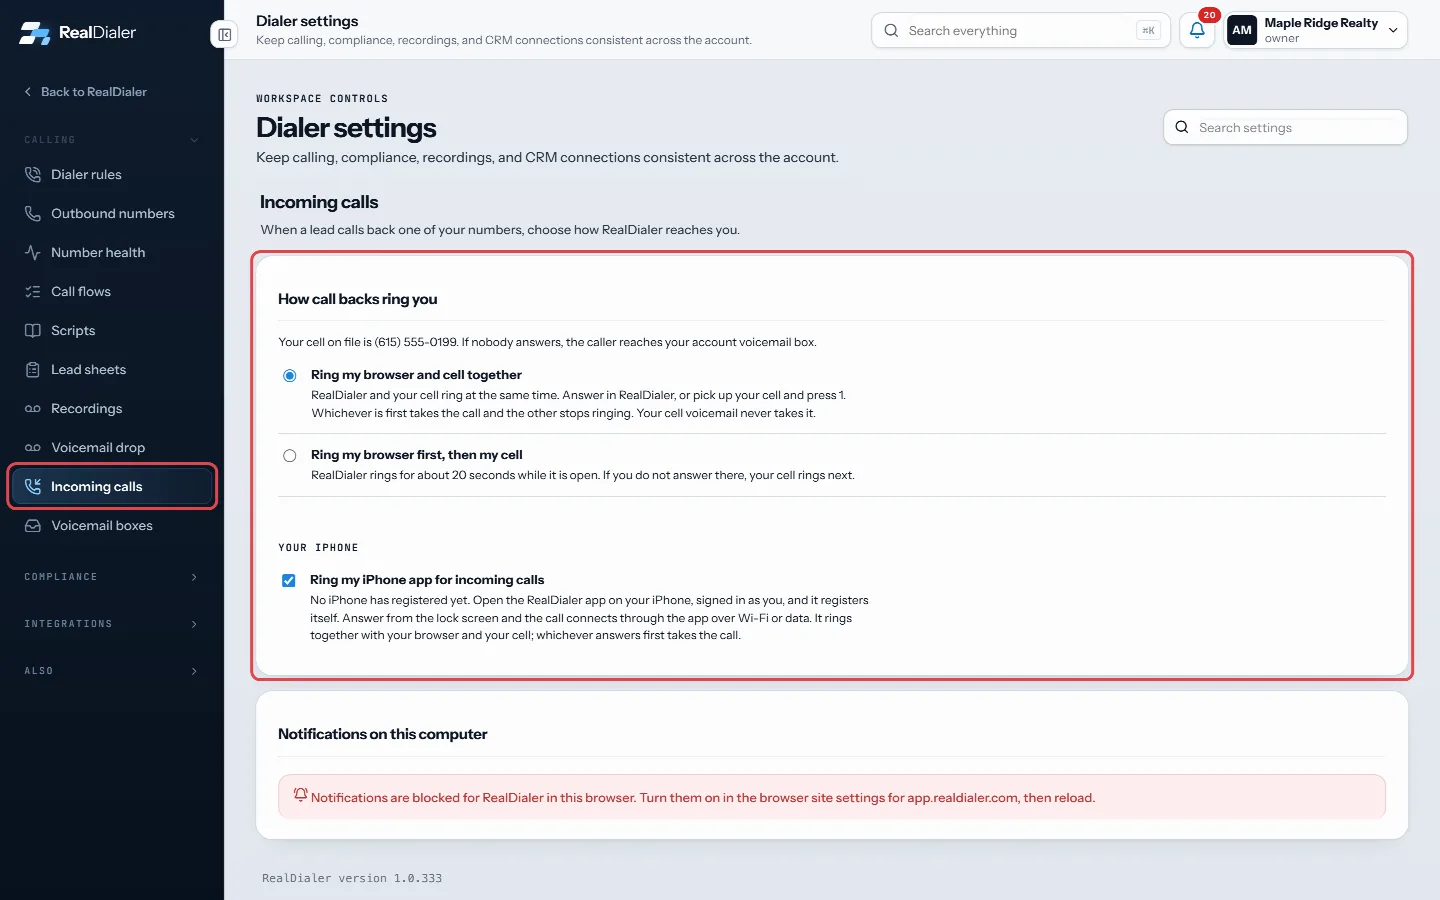Viewport: 1440px width, 900px height.
Task: Collapse the sidebar with the panel toggle icon
Action: (x=225, y=35)
